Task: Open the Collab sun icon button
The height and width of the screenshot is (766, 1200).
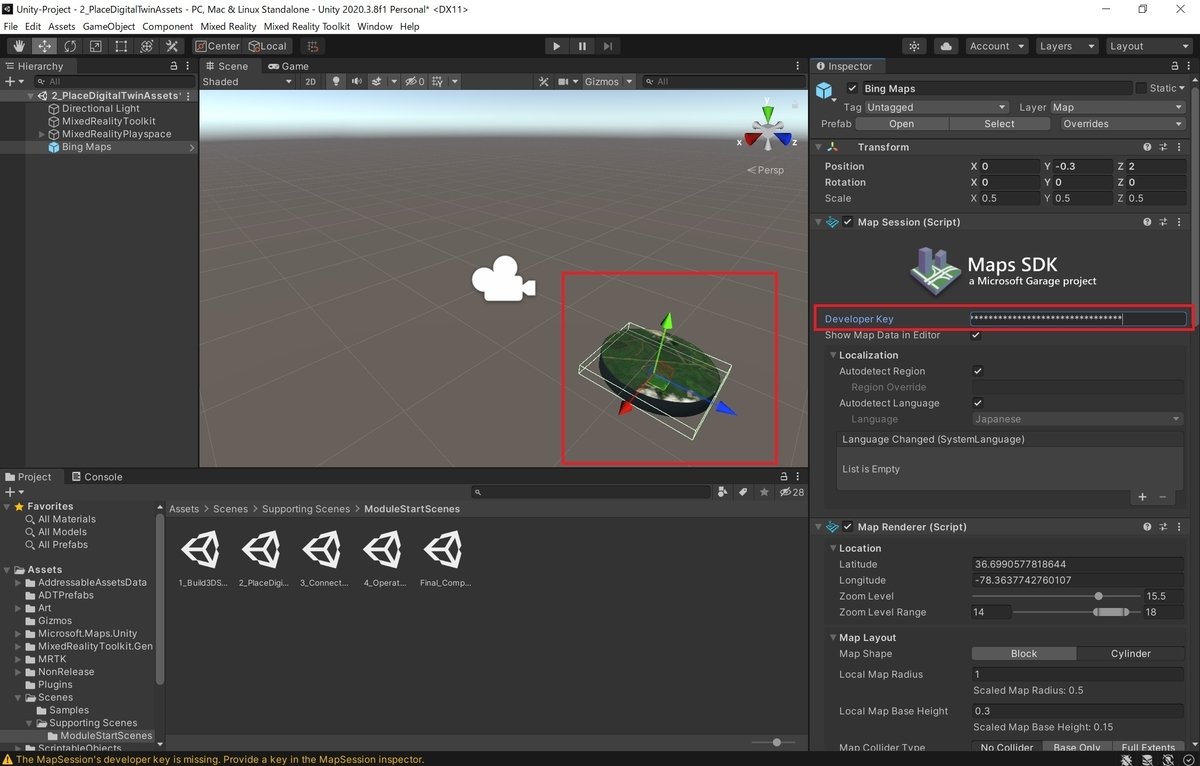Action: pyautogui.click(x=914, y=46)
